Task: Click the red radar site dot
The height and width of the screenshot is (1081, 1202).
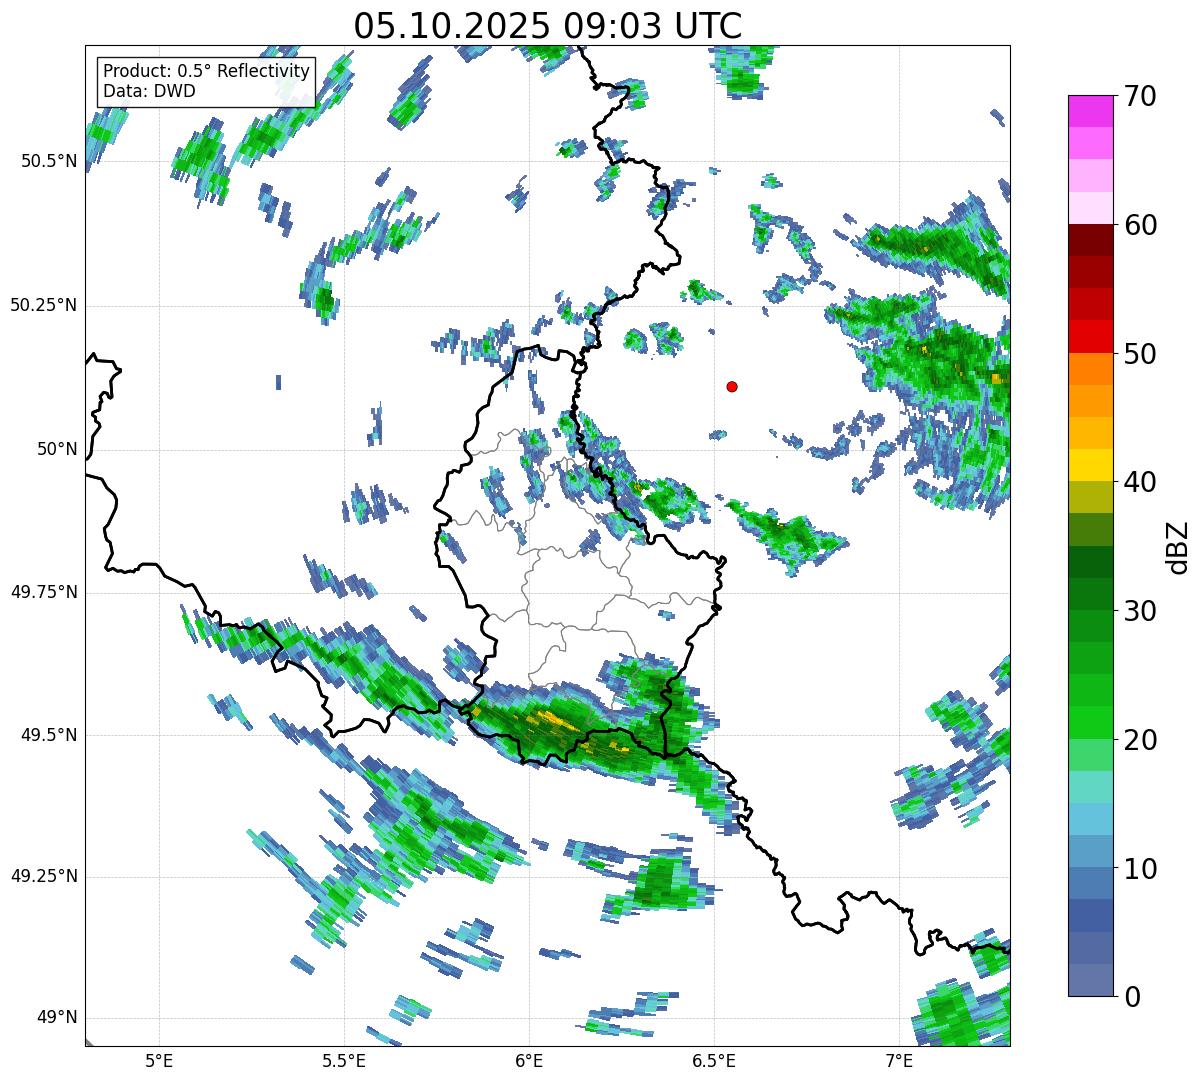Action: tap(732, 386)
